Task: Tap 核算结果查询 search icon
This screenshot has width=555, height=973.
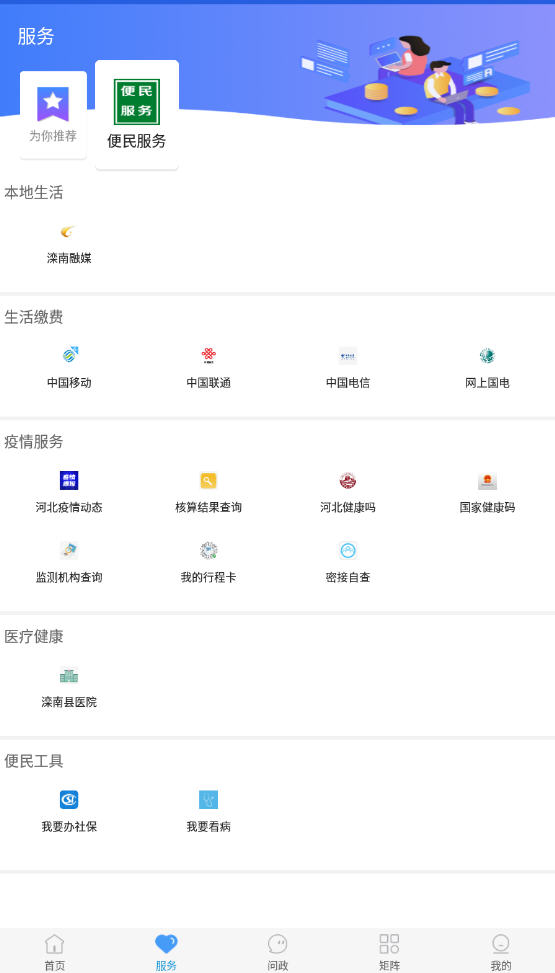Action: pyautogui.click(x=209, y=480)
